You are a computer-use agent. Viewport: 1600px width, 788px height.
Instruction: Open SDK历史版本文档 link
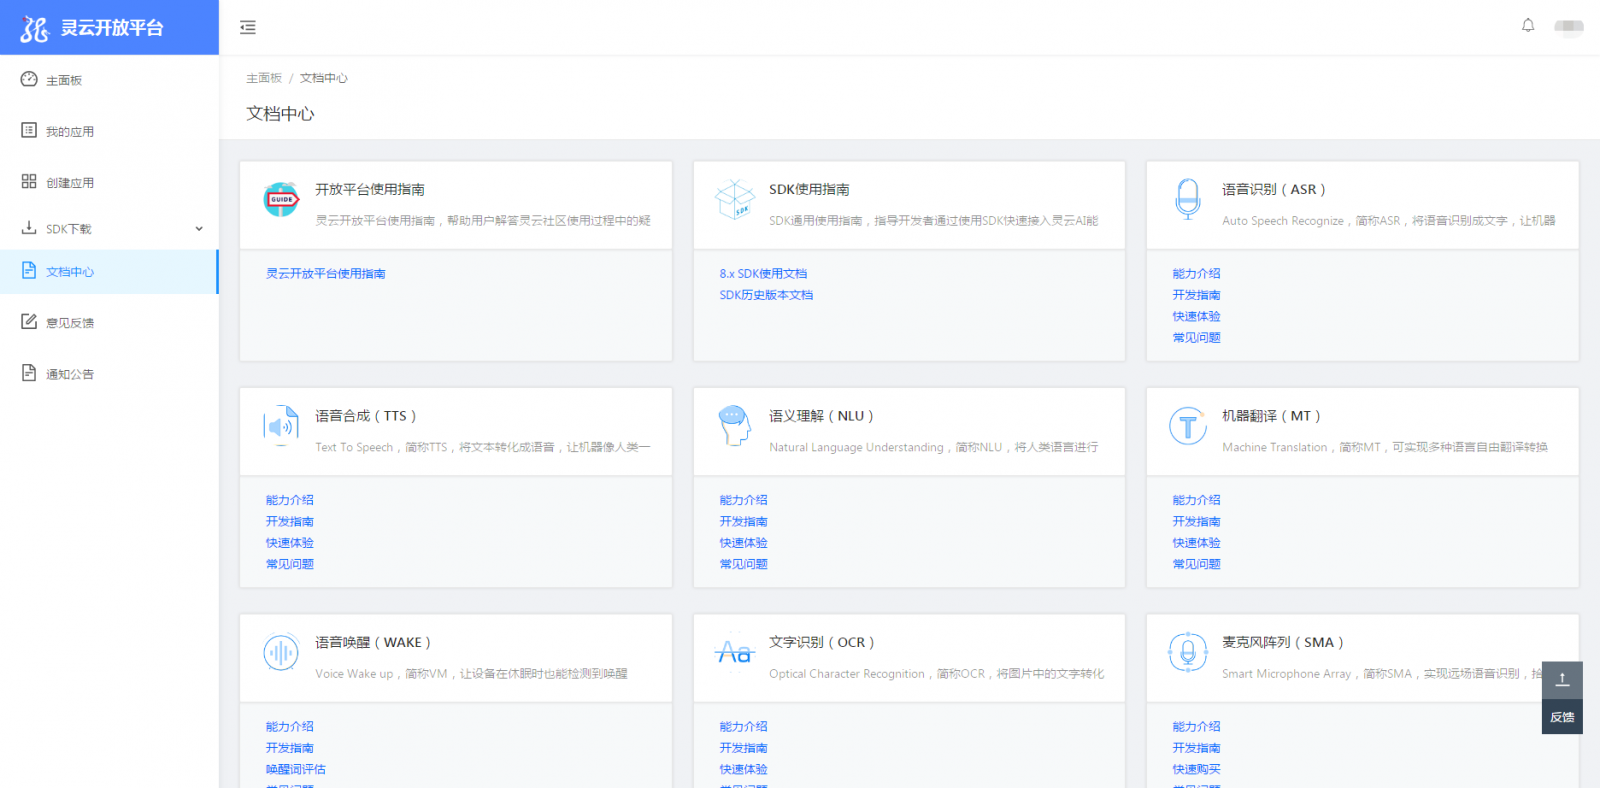766,295
